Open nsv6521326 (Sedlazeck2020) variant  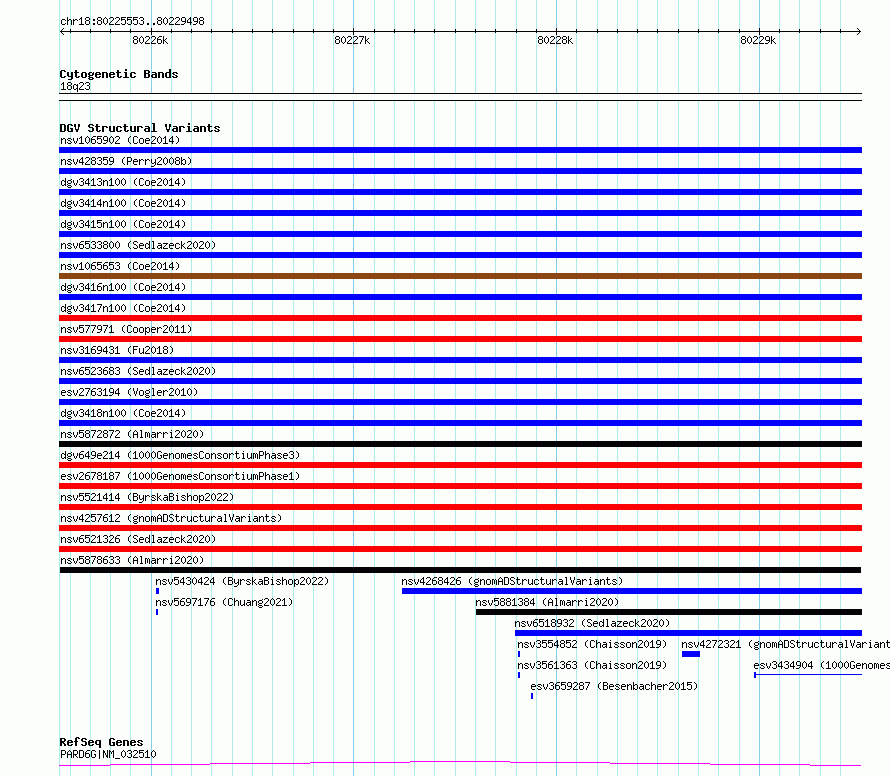click(138, 539)
